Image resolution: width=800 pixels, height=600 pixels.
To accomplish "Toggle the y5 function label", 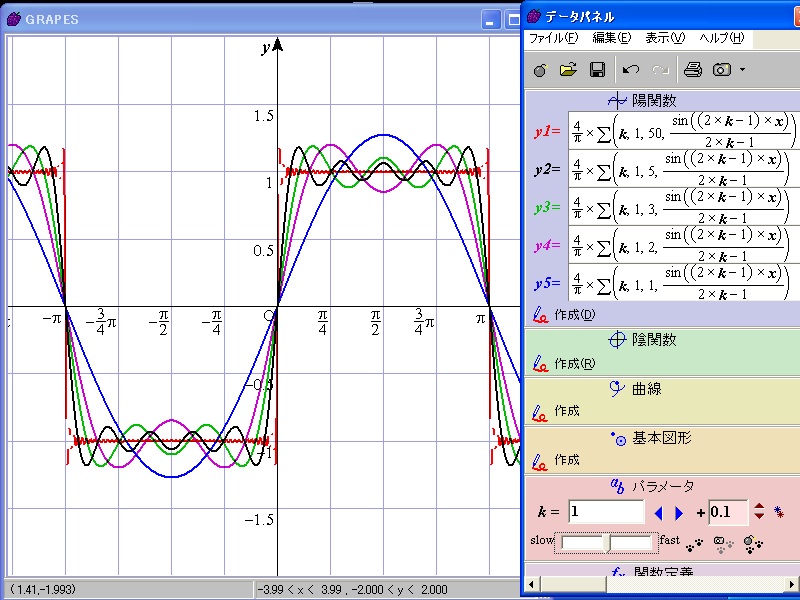I will [547, 282].
